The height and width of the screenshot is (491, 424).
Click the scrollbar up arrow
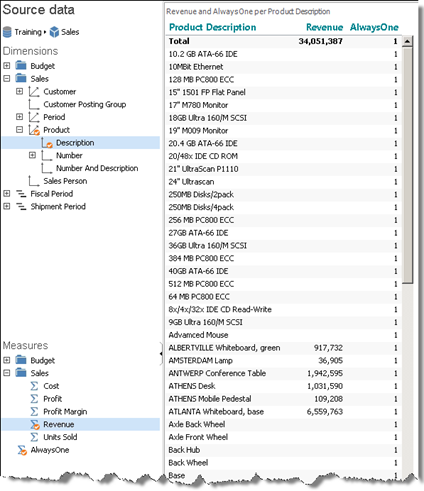pyautogui.click(x=407, y=41)
